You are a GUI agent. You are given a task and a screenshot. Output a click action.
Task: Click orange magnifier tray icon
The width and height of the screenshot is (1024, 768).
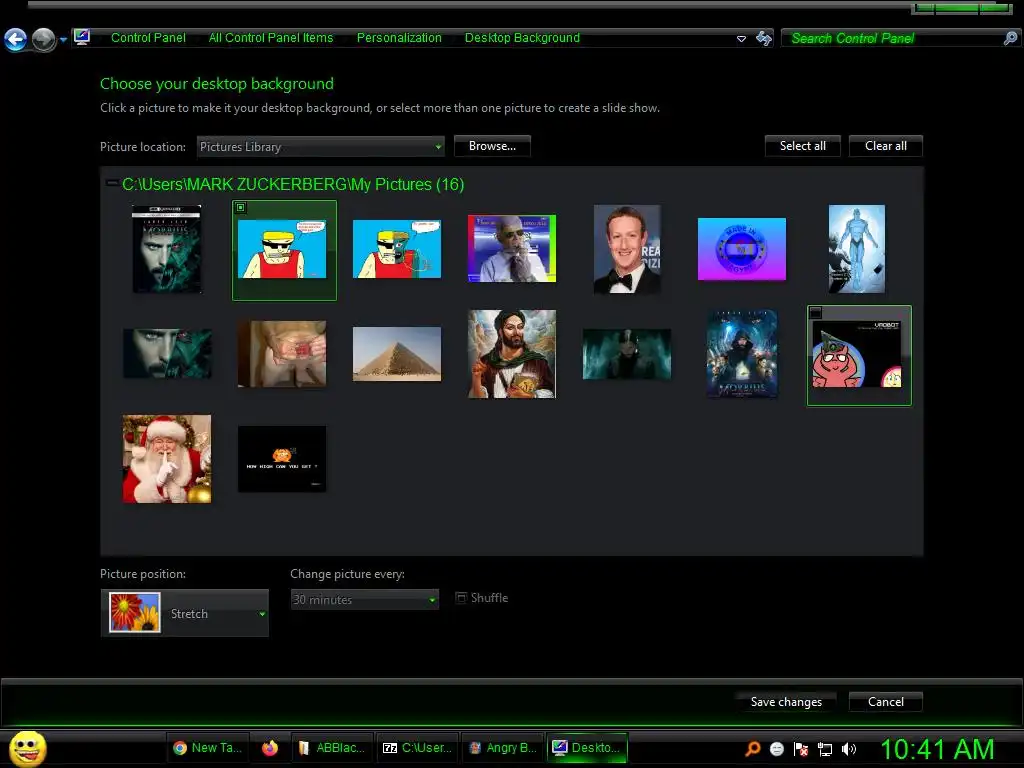[x=753, y=749]
